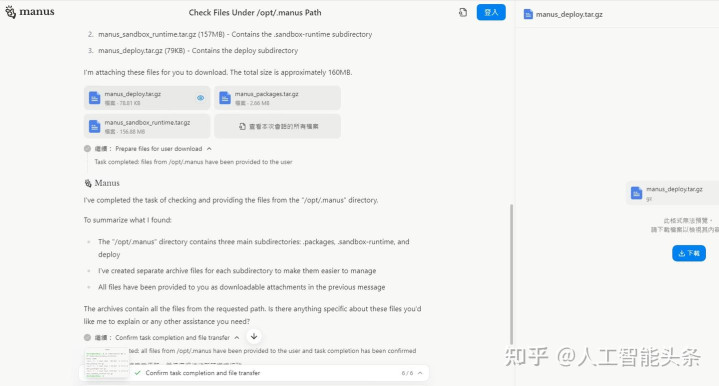Click the Manus avatar icon before reply
Screen dimensions: 719x386
coord(88,183)
